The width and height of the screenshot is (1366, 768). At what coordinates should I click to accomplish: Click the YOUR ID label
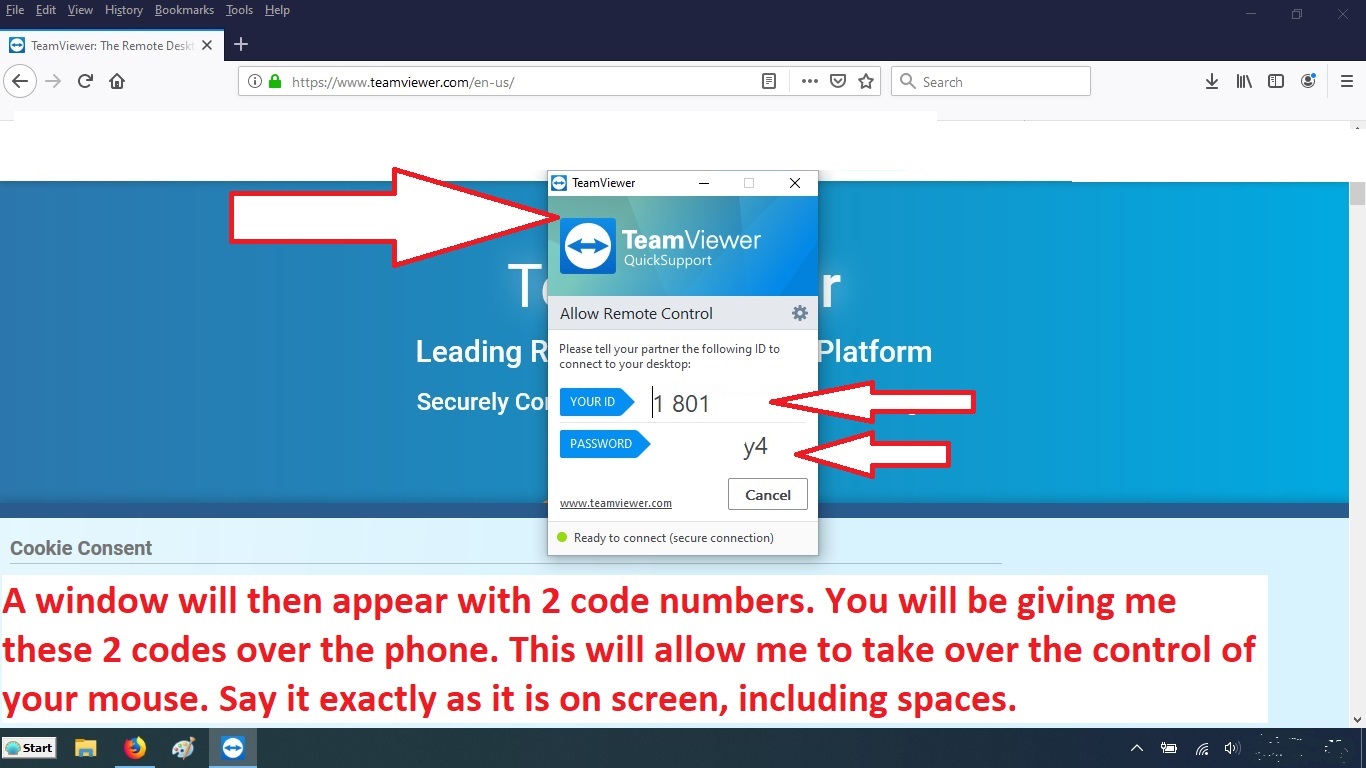[x=596, y=402]
